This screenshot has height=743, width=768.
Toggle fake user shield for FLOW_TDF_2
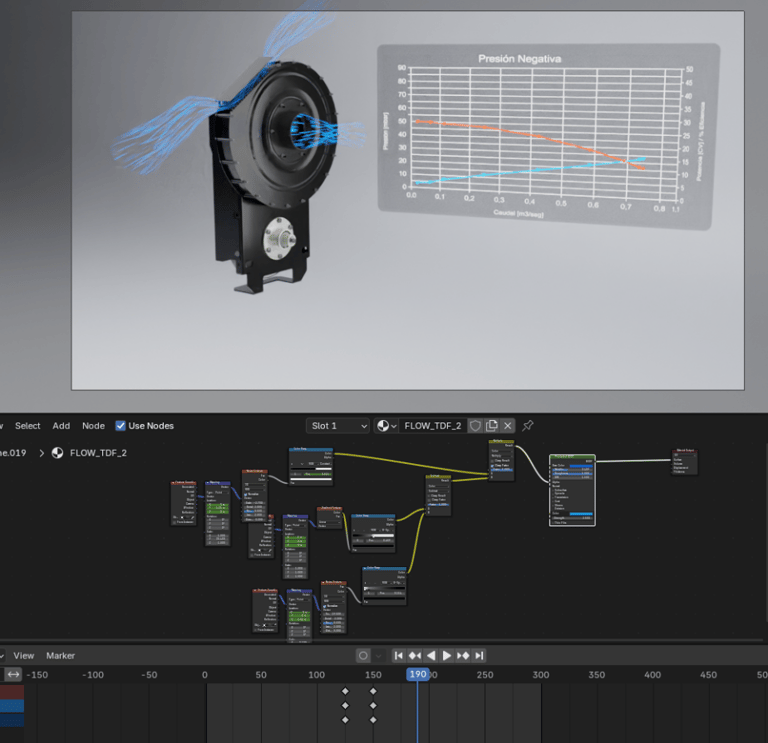pos(475,426)
